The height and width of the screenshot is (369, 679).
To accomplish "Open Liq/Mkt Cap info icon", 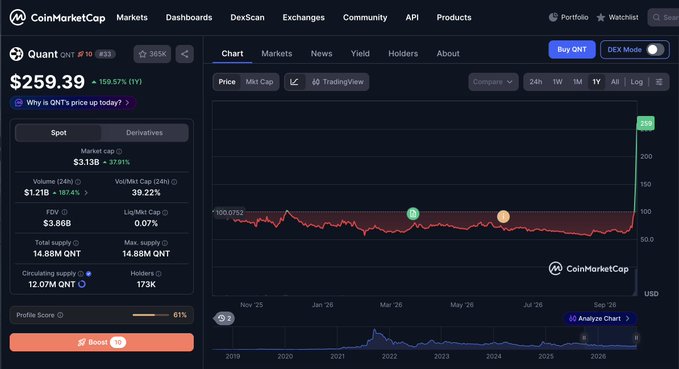I will tap(165, 213).
